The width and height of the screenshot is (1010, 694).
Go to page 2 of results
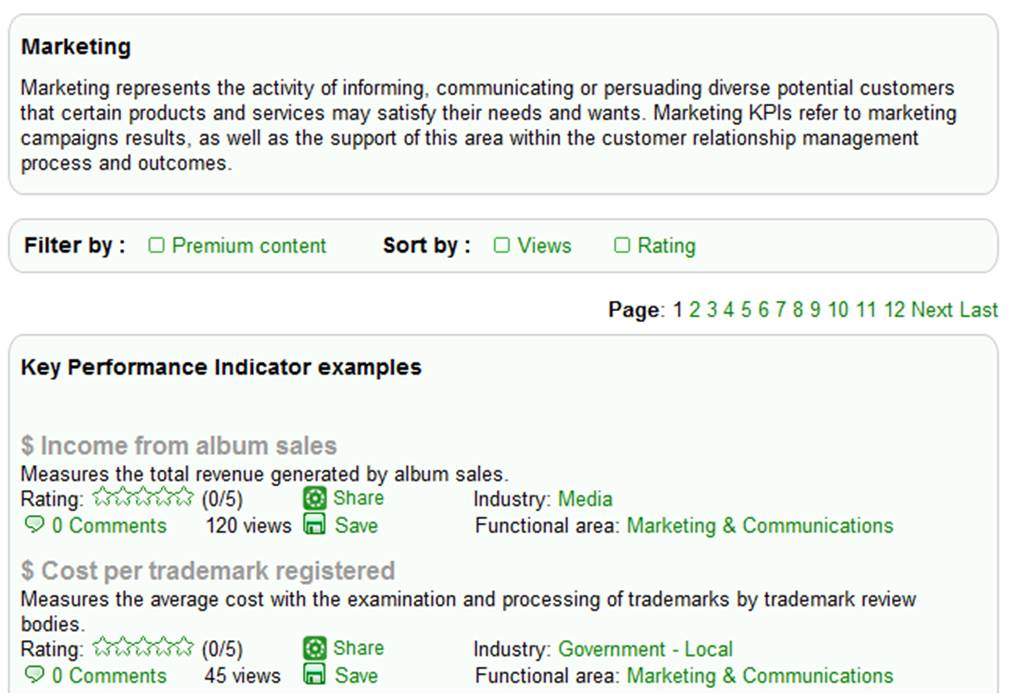tap(694, 310)
